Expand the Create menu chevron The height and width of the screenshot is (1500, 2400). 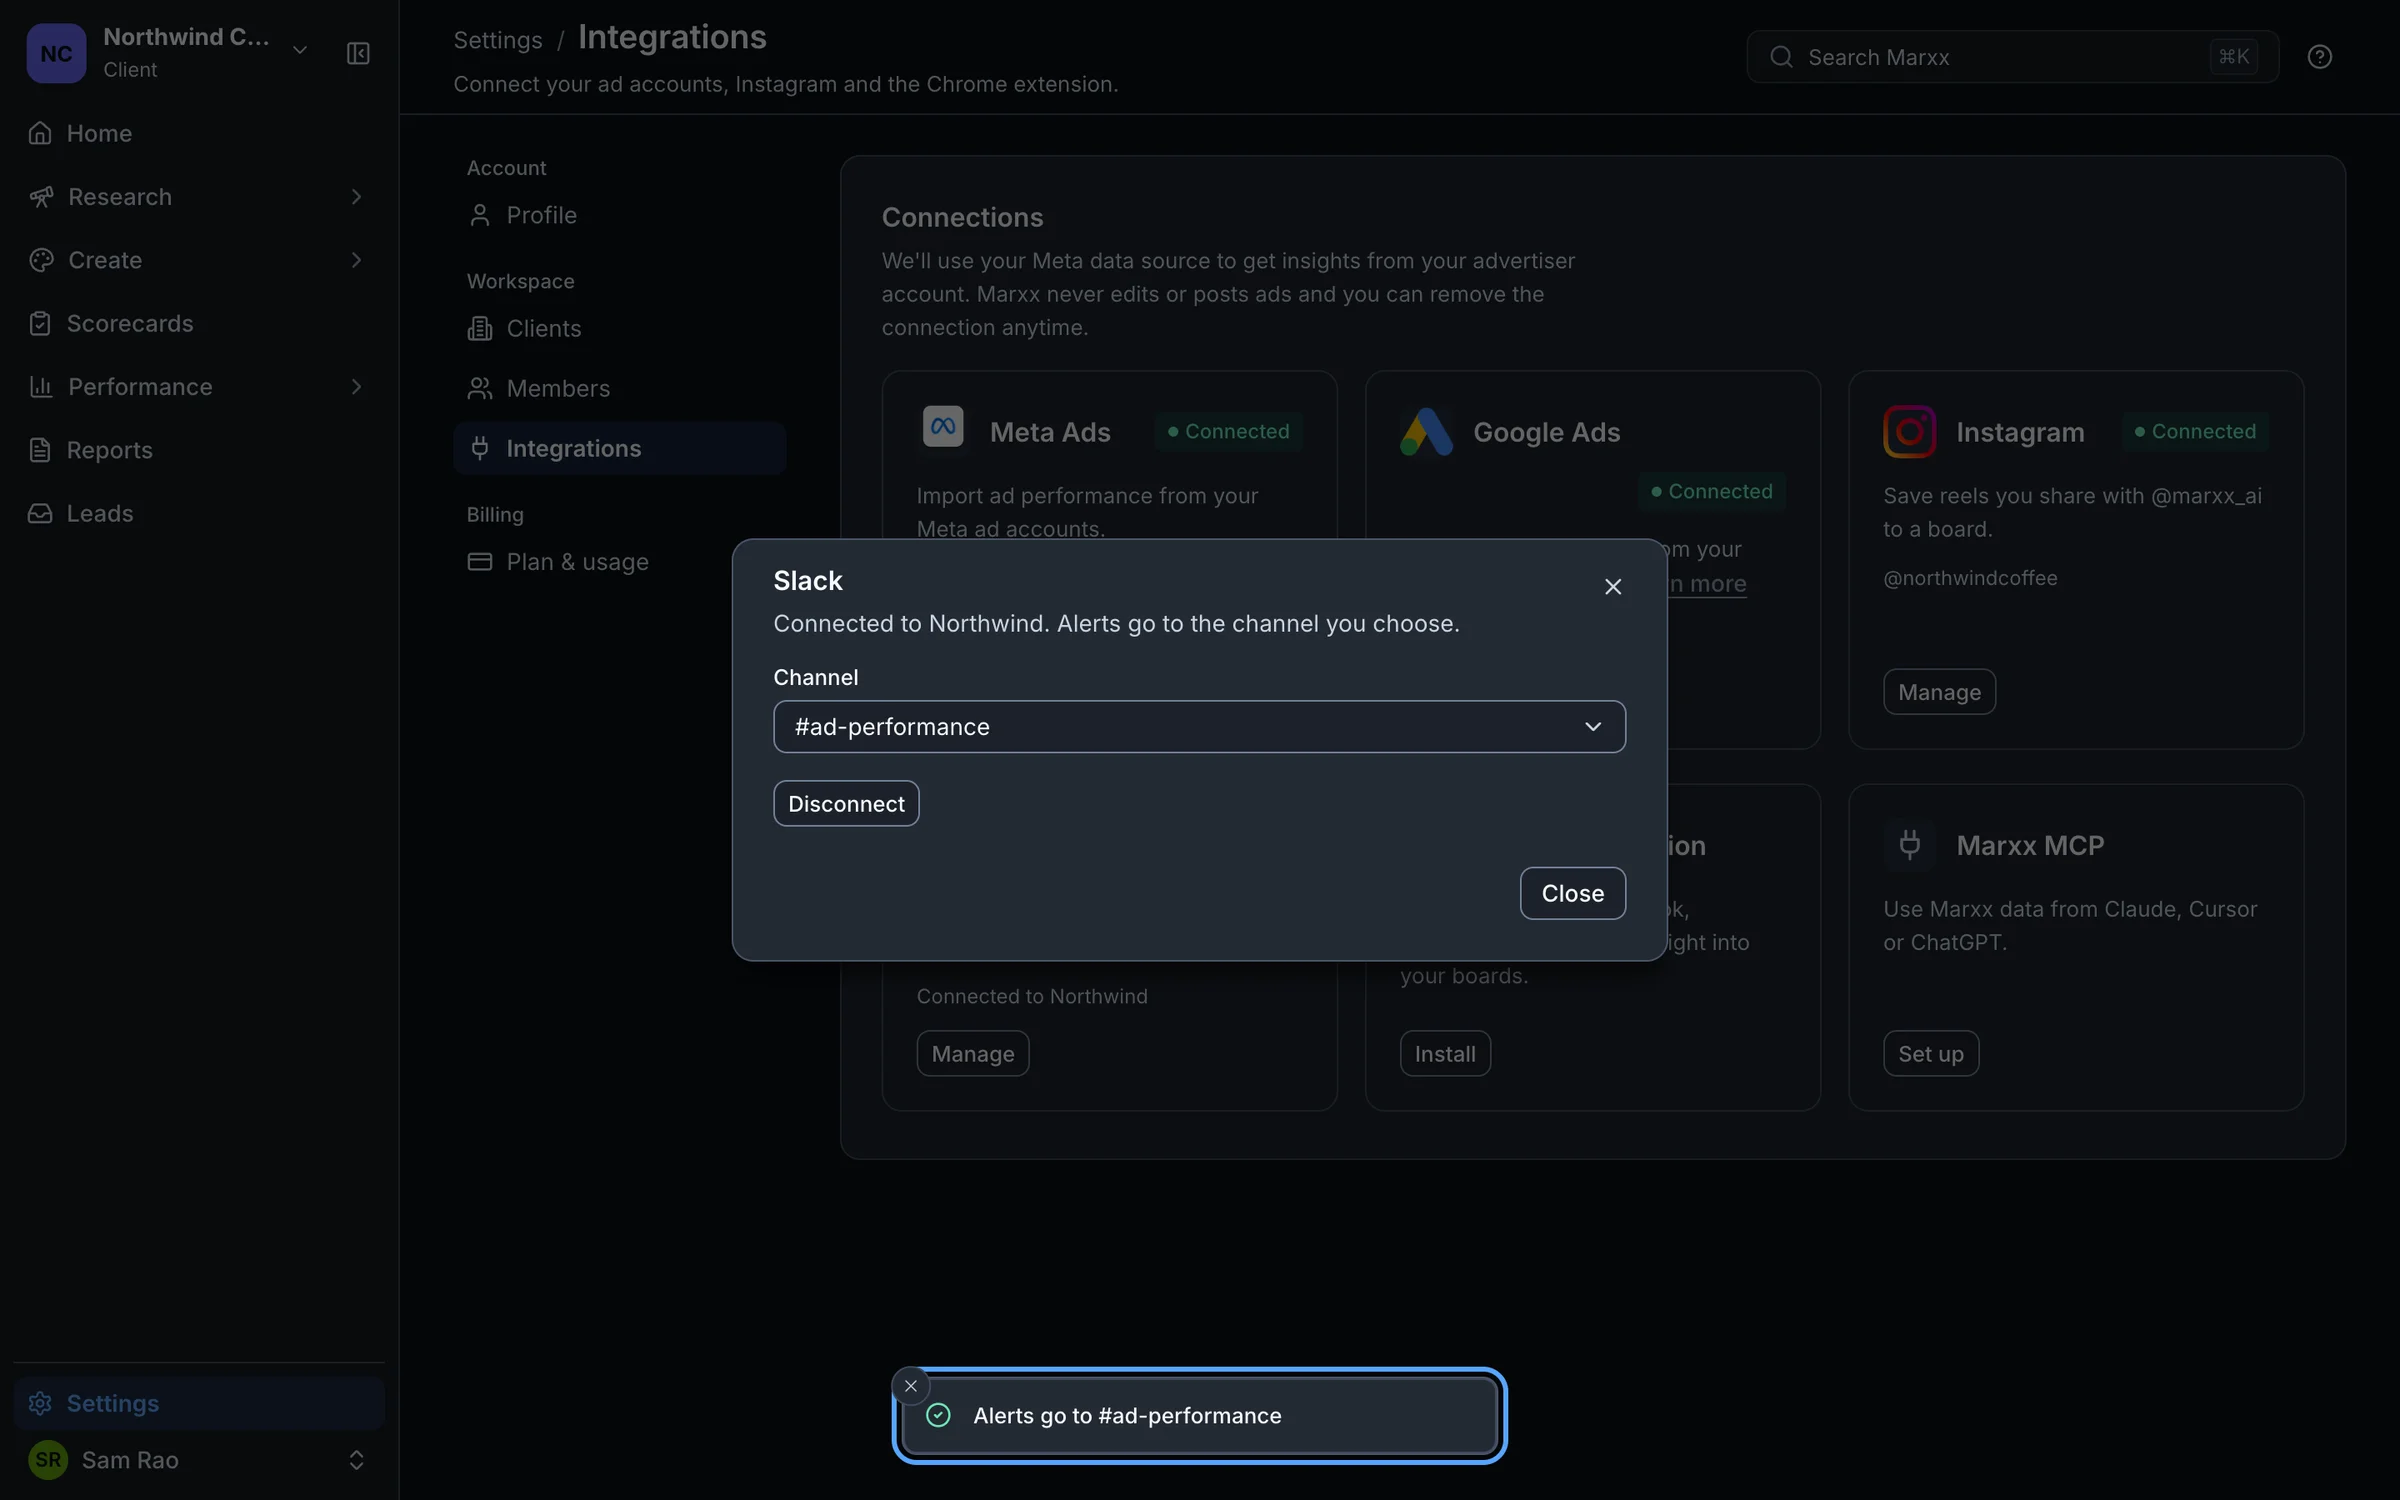point(356,260)
